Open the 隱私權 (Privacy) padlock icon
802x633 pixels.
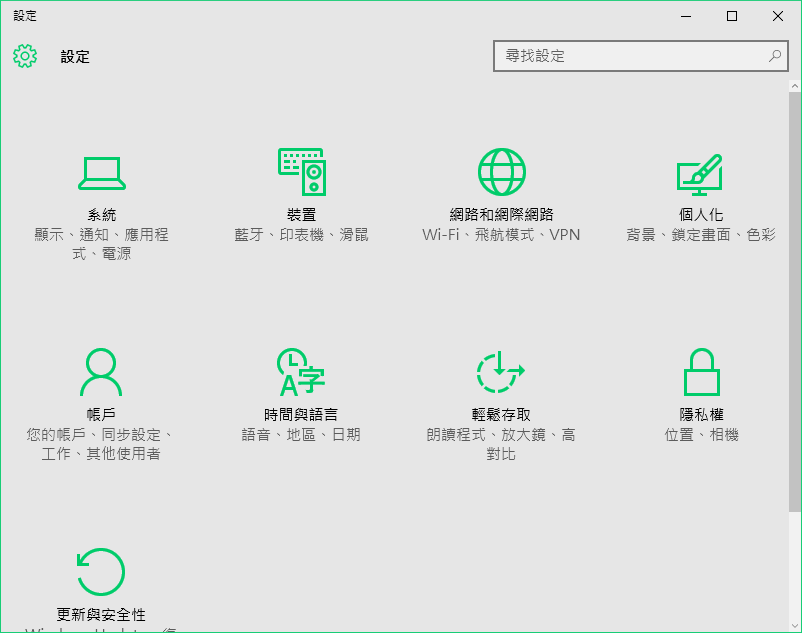[x=702, y=372]
